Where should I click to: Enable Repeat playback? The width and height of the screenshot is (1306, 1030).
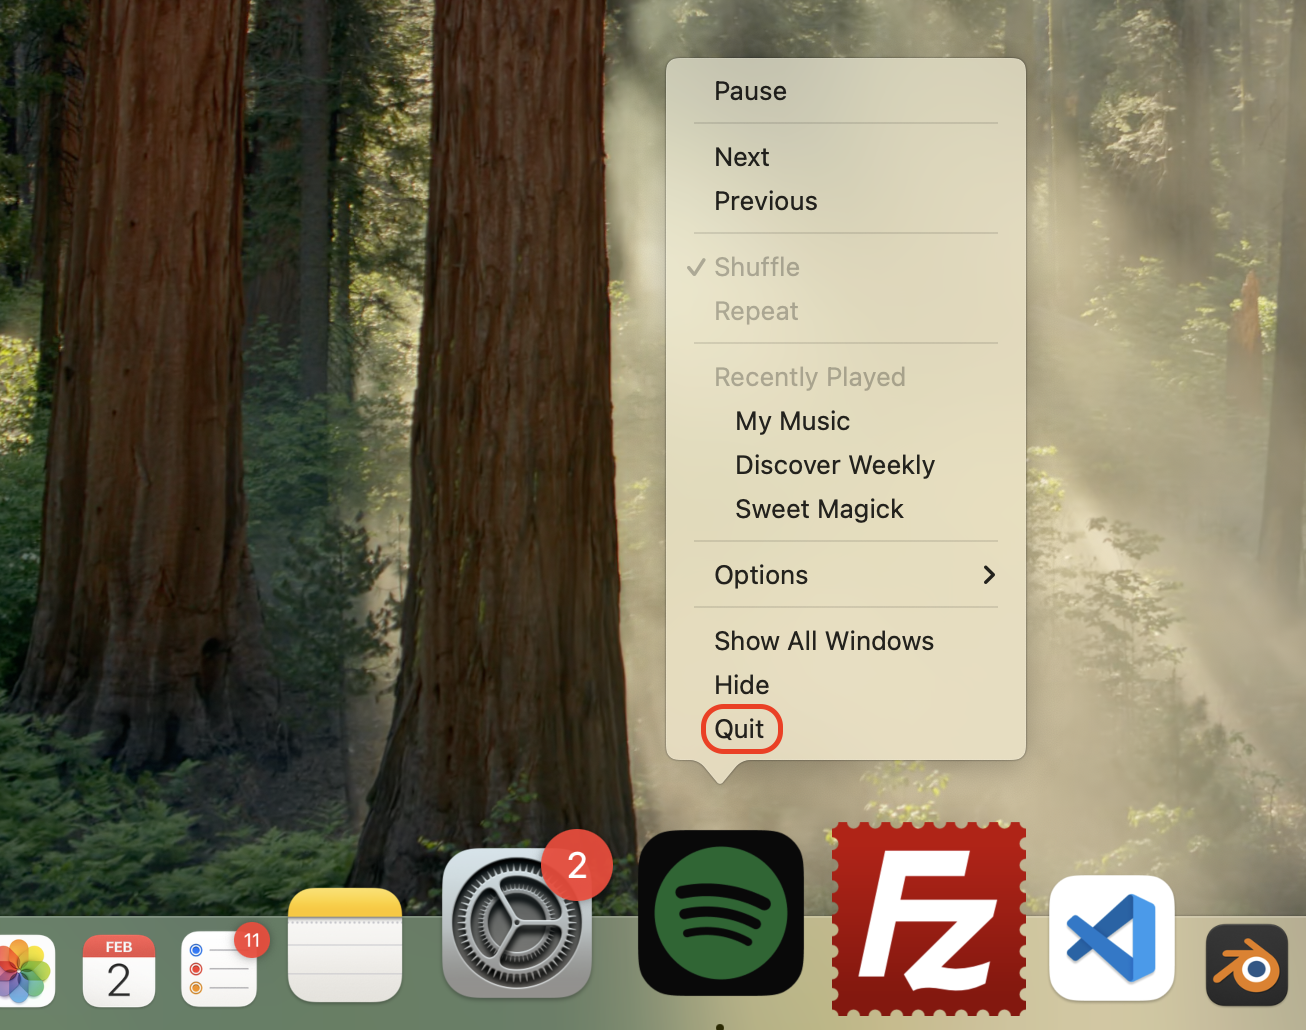(755, 311)
